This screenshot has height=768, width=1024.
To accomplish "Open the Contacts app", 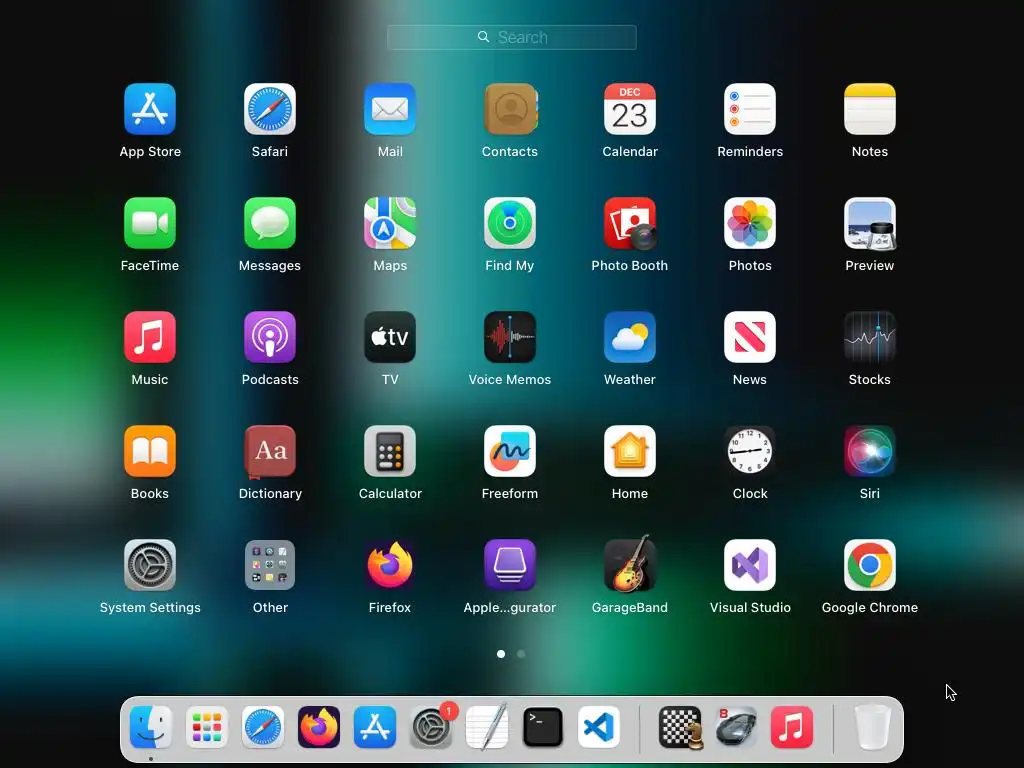I will 510,109.
